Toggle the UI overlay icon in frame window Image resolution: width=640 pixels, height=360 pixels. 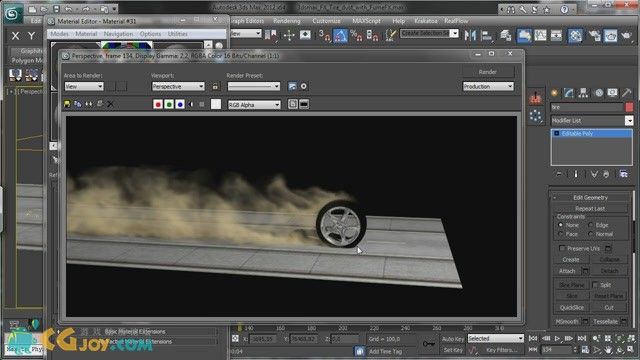tap(293, 104)
